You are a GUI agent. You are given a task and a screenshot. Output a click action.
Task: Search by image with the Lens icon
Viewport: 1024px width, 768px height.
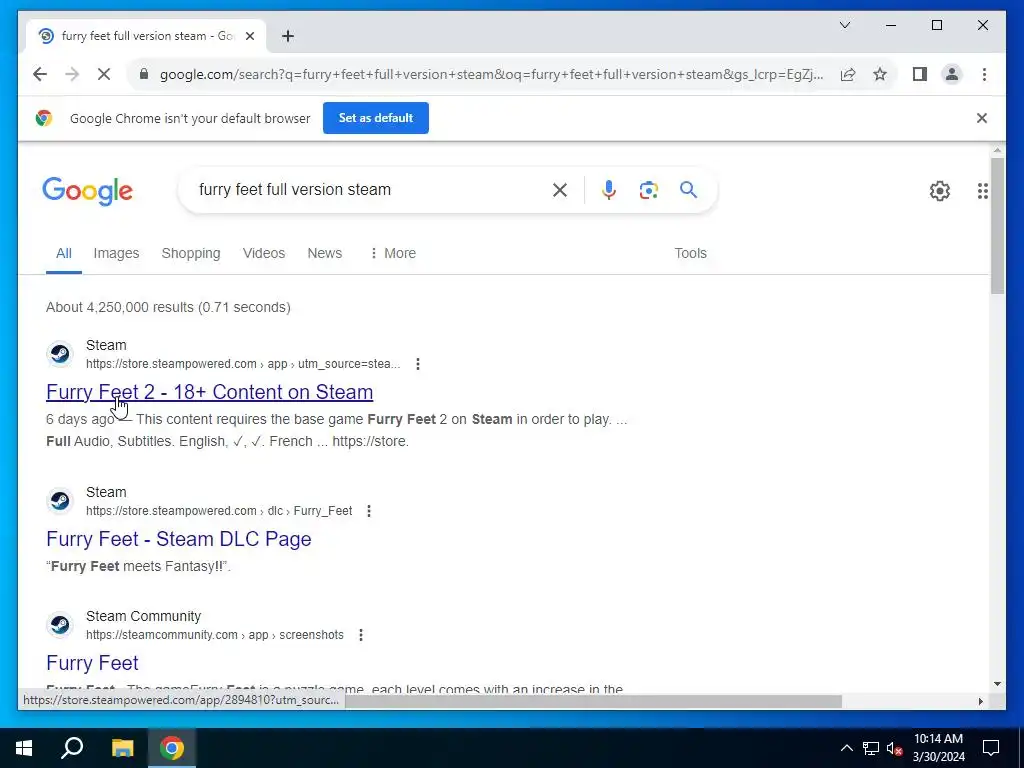(x=648, y=190)
